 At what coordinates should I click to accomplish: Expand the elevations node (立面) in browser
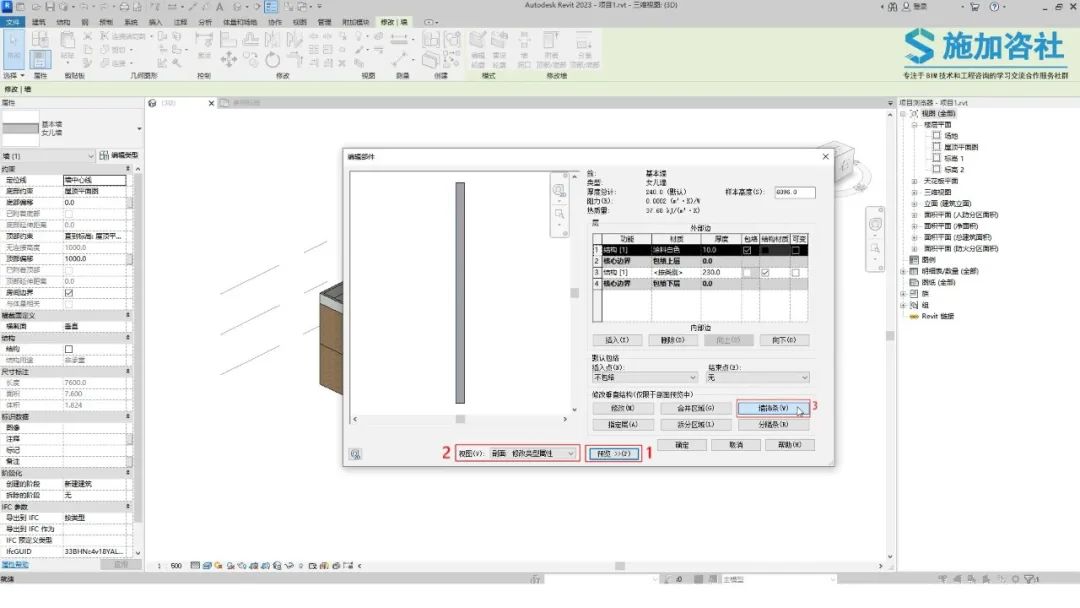(915, 204)
